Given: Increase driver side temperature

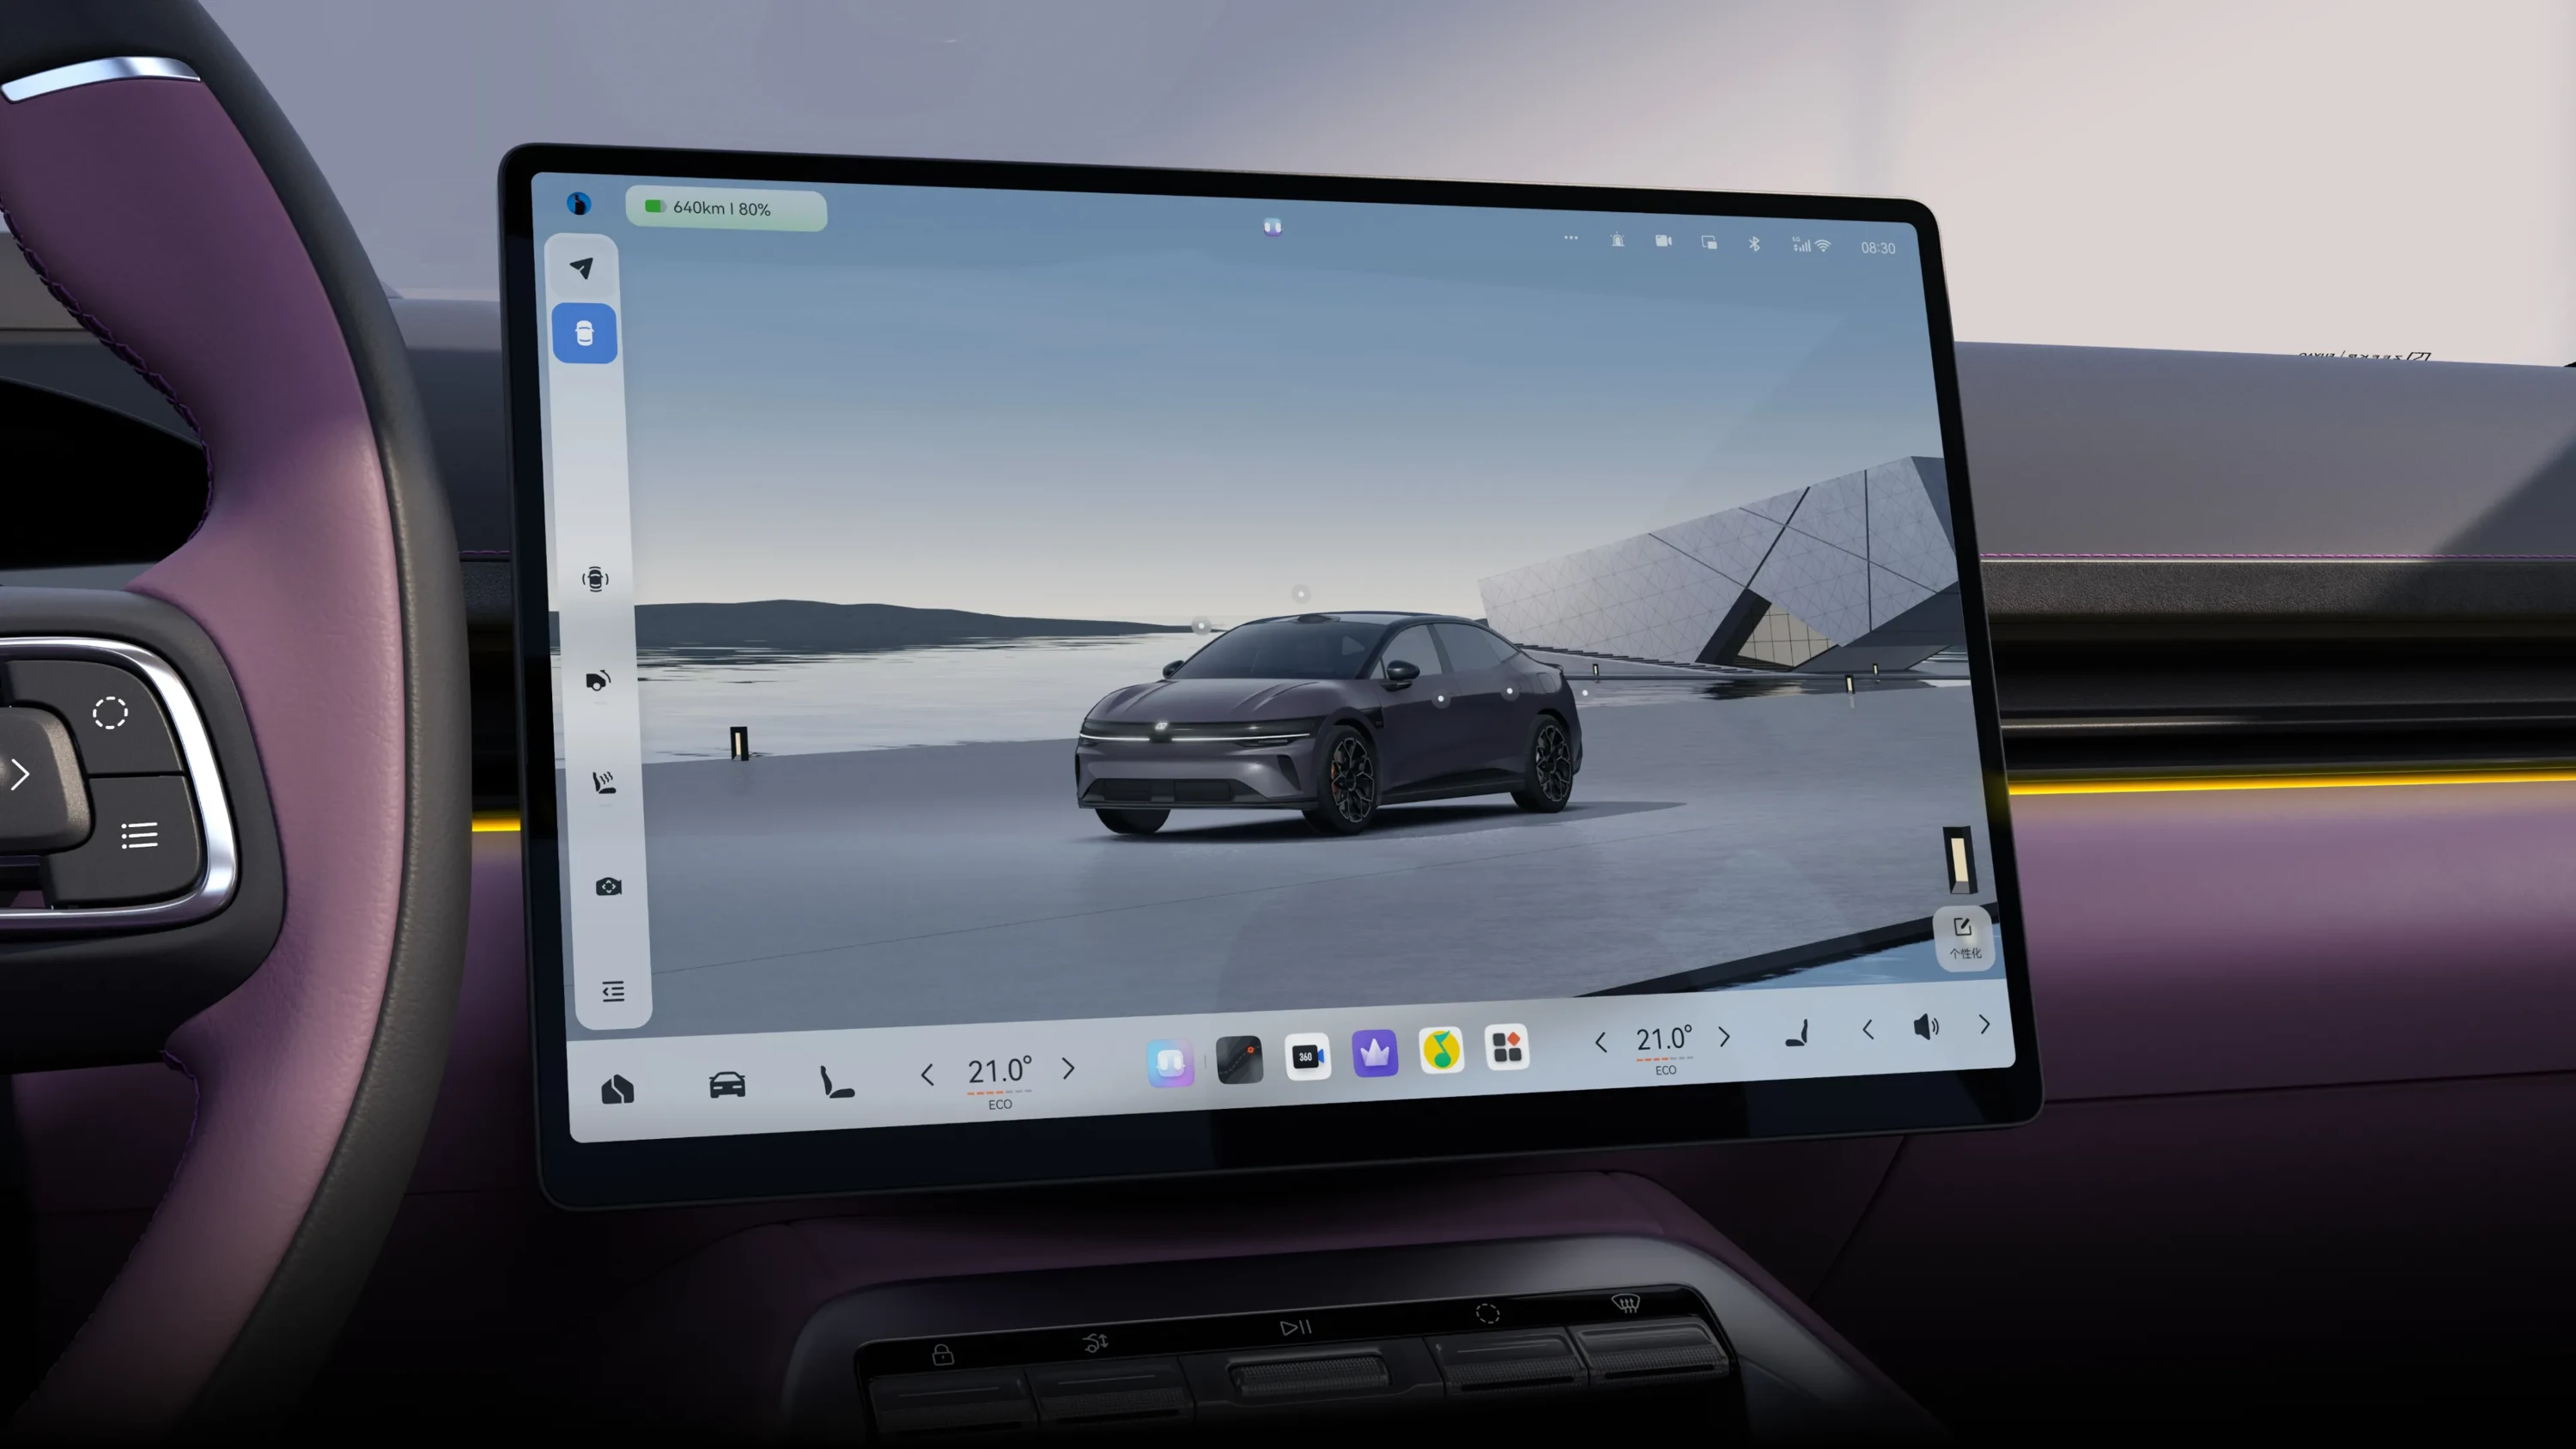Looking at the screenshot, I should pyautogui.click(x=1068, y=1069).
